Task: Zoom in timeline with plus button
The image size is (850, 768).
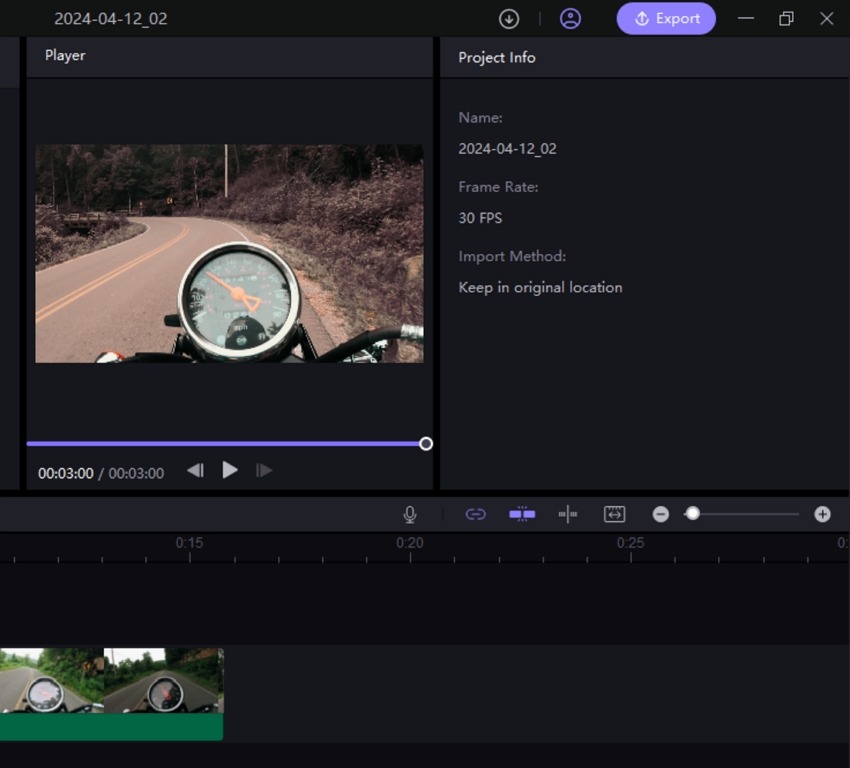Action: pyautogui.click(x=822, y=514)
